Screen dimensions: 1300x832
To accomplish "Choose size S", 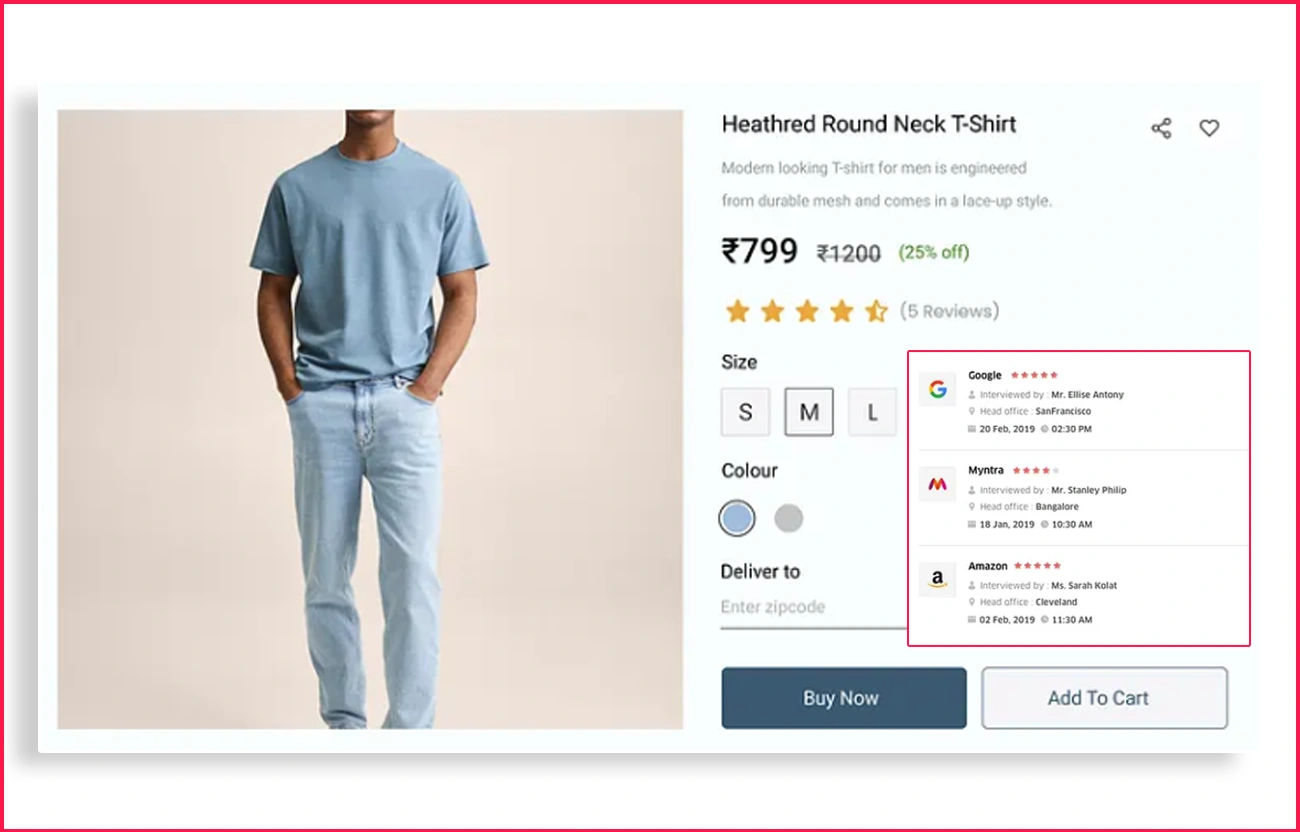I will coord(745,412).
